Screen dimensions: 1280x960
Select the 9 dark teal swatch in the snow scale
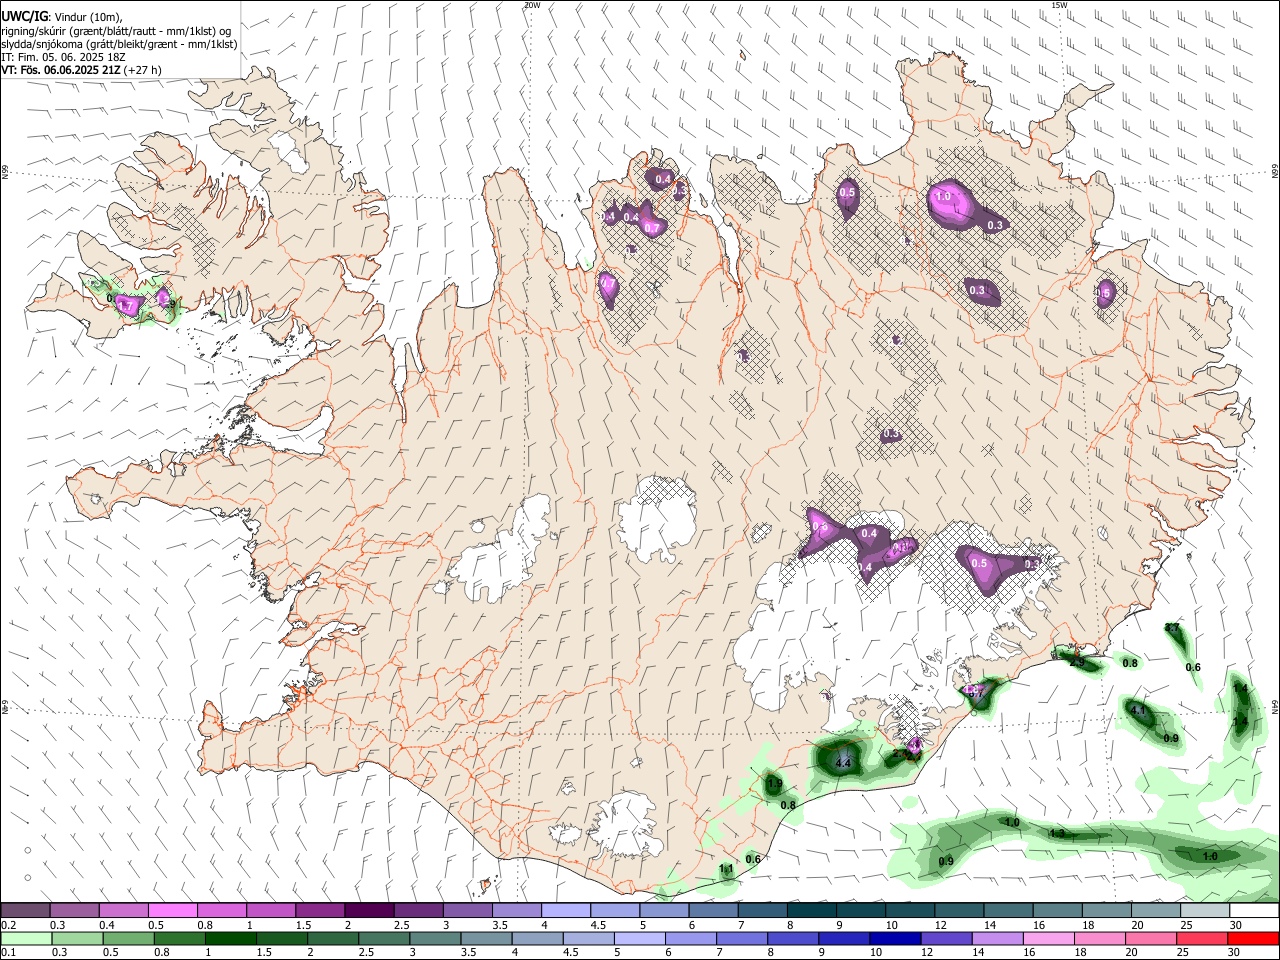tap(859, 911)
